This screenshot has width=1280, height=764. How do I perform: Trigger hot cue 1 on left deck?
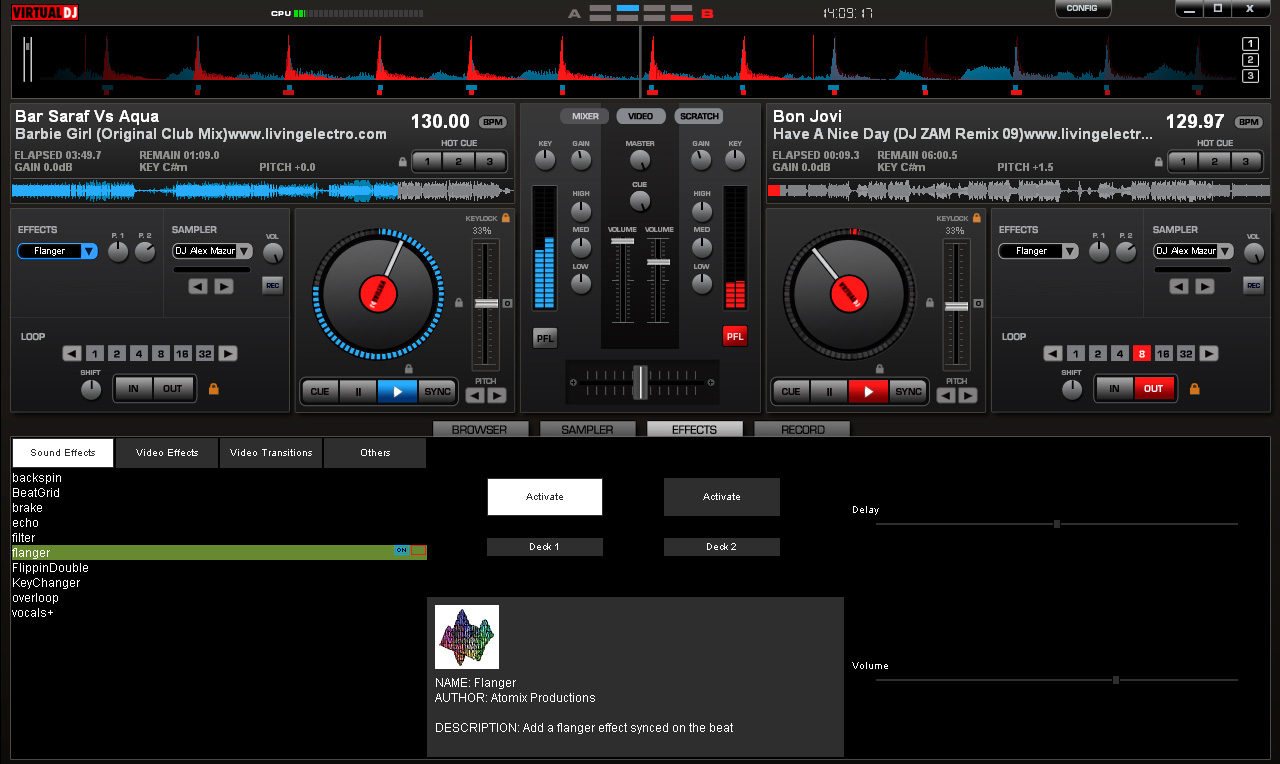click(x=427, y=161)
